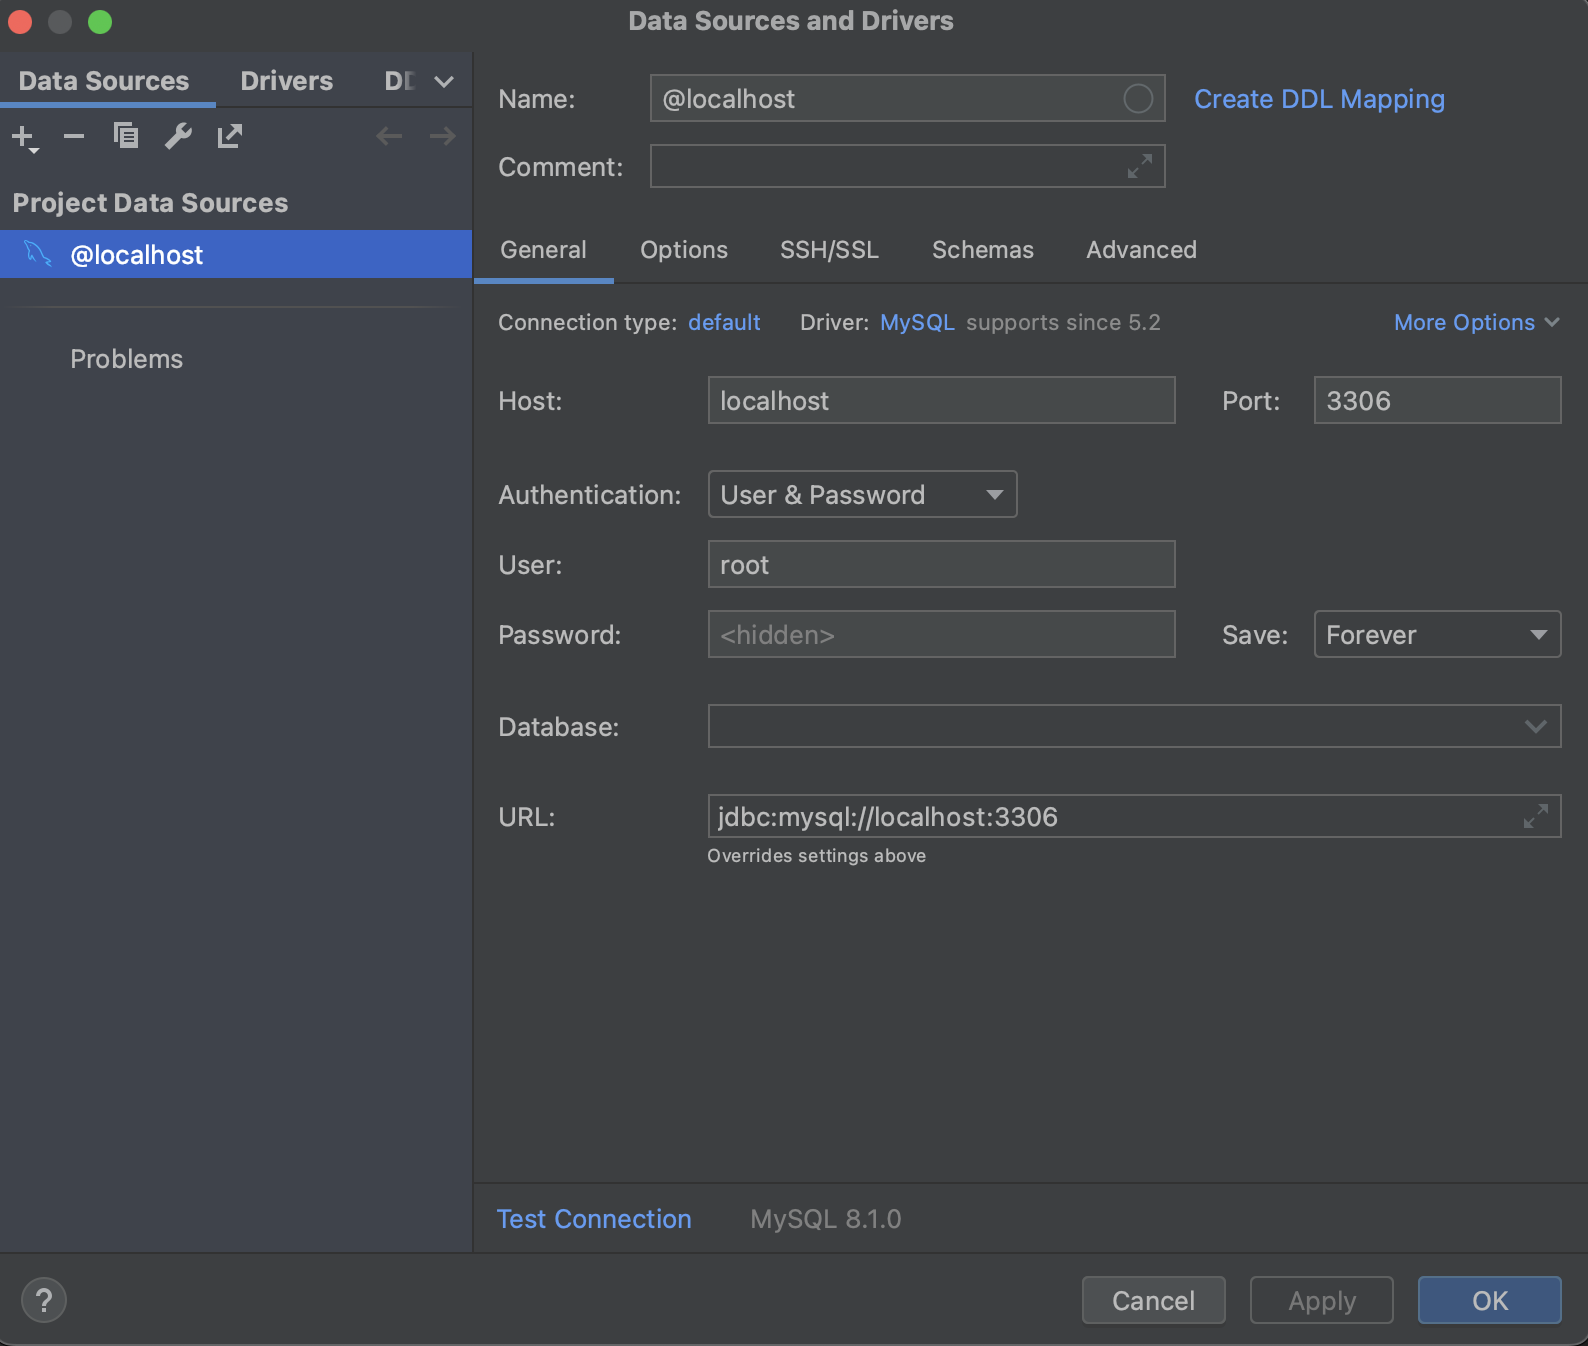Close the dialog with red window button

(x=20, y=21)
